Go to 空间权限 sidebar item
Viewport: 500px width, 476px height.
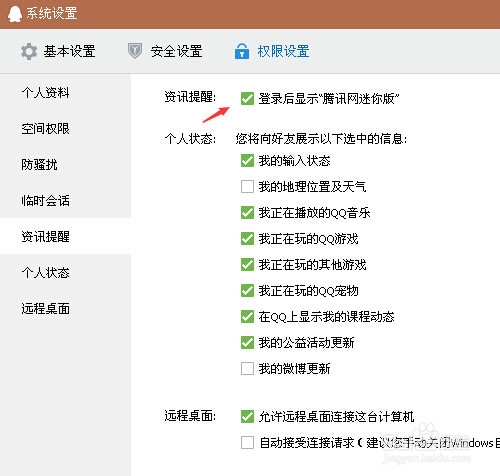(x=46, y=129)
